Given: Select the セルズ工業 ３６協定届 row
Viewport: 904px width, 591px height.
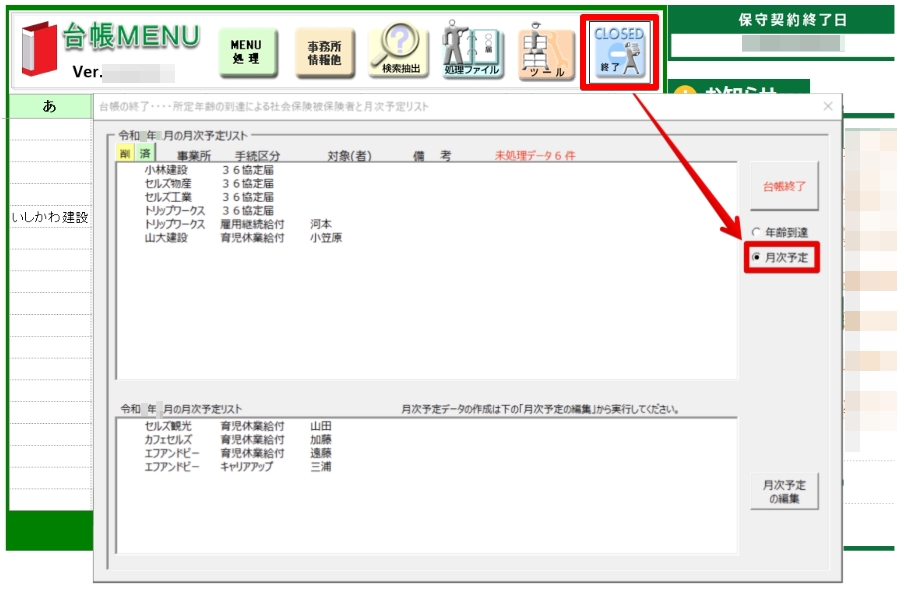Looking at the screenshot, I should click(x=427, y=197).
